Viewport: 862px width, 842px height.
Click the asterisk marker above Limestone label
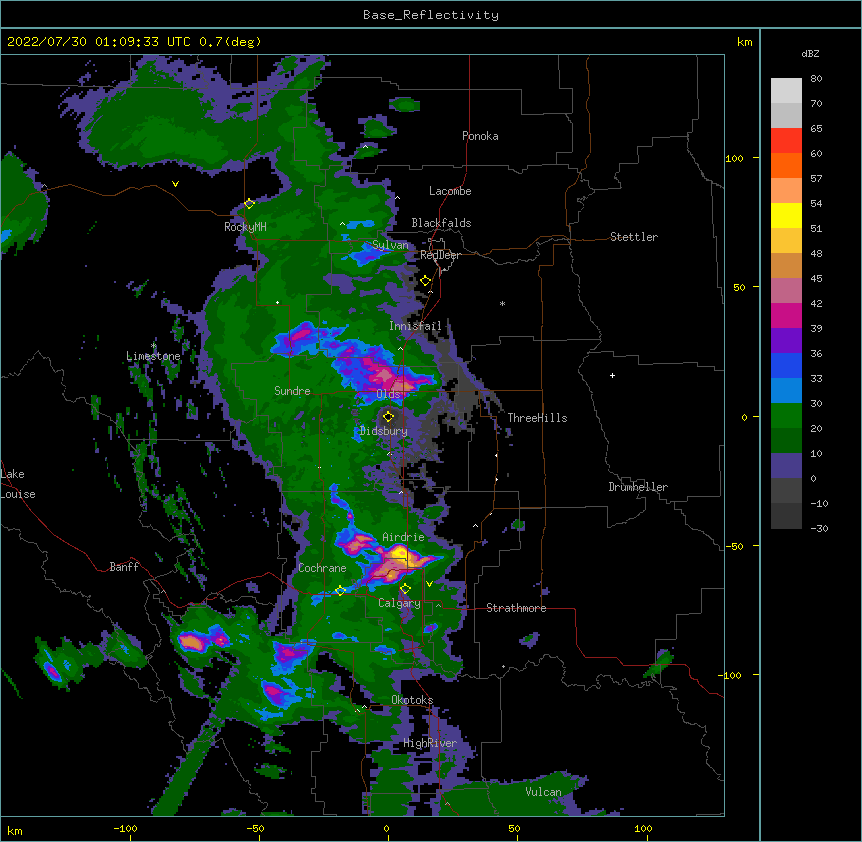(153, 346)
